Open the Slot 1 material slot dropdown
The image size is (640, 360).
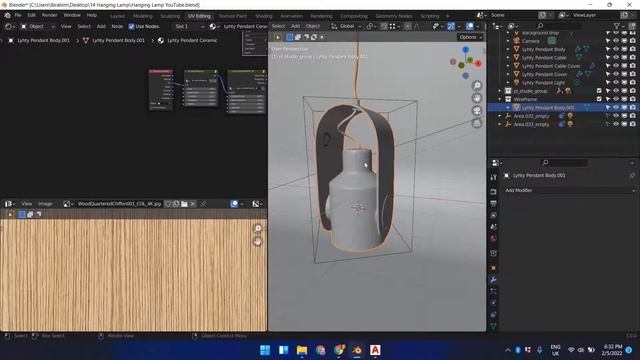pos(189,27)
